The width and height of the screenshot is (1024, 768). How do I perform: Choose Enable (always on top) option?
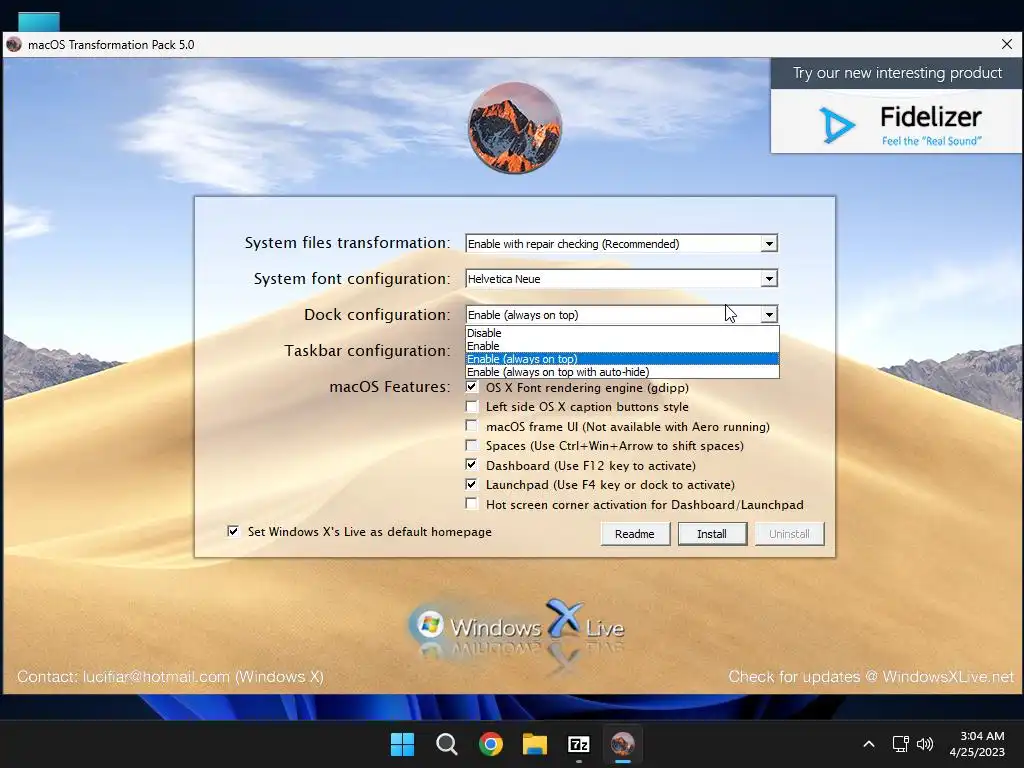pyautogui.click(x=622, y=359)
